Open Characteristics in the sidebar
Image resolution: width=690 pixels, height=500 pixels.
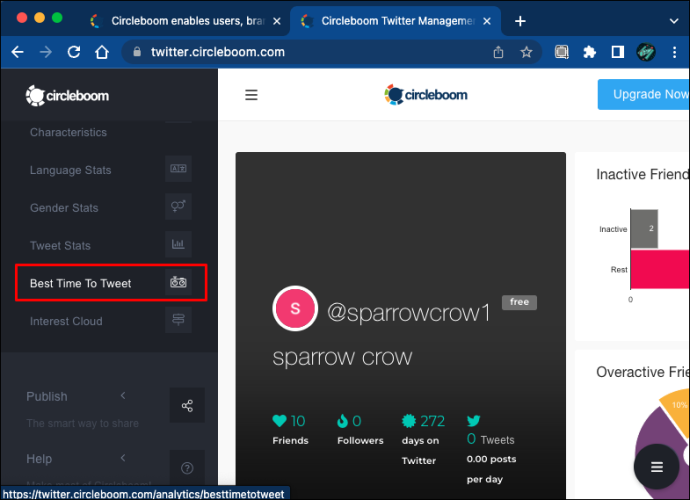[68, 132]
